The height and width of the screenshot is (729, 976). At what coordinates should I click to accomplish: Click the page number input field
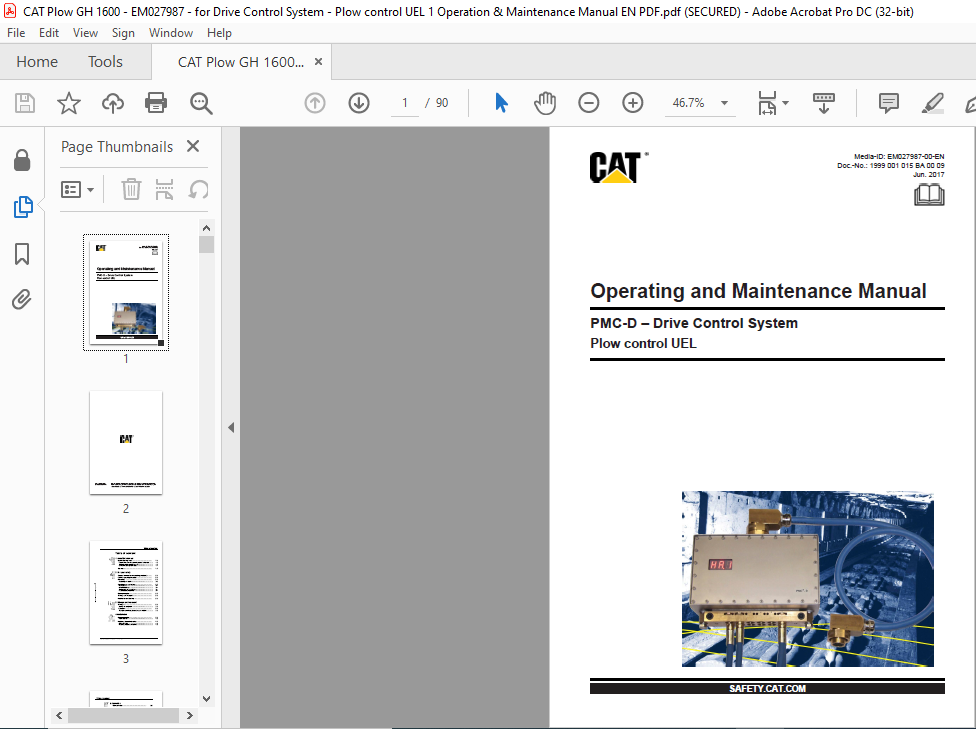tap(405, 103)
